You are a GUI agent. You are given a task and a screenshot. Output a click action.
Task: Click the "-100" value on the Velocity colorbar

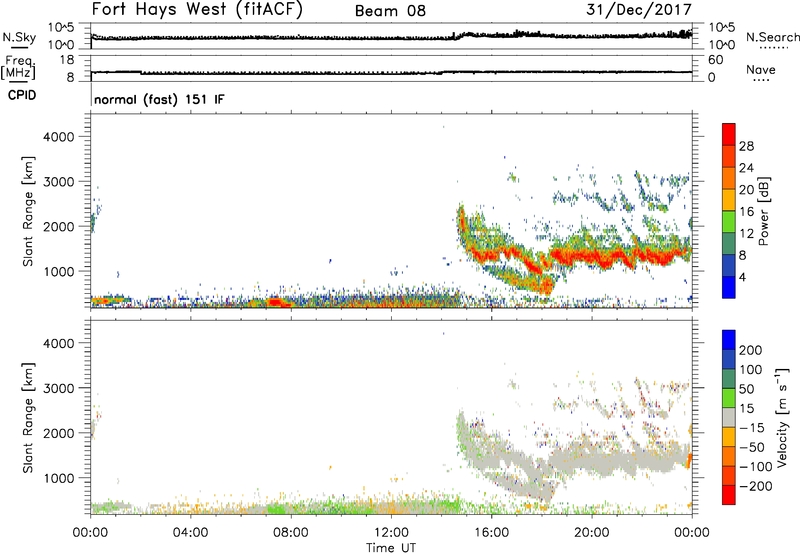pyautogui.click(x=755, y=467)
